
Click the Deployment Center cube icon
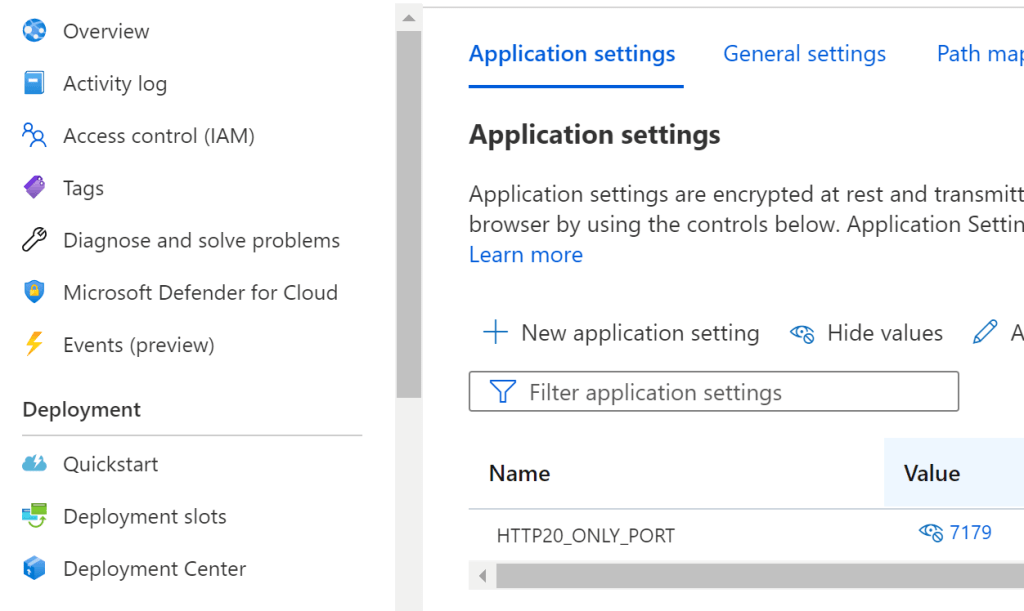click(x=34, y=568)
